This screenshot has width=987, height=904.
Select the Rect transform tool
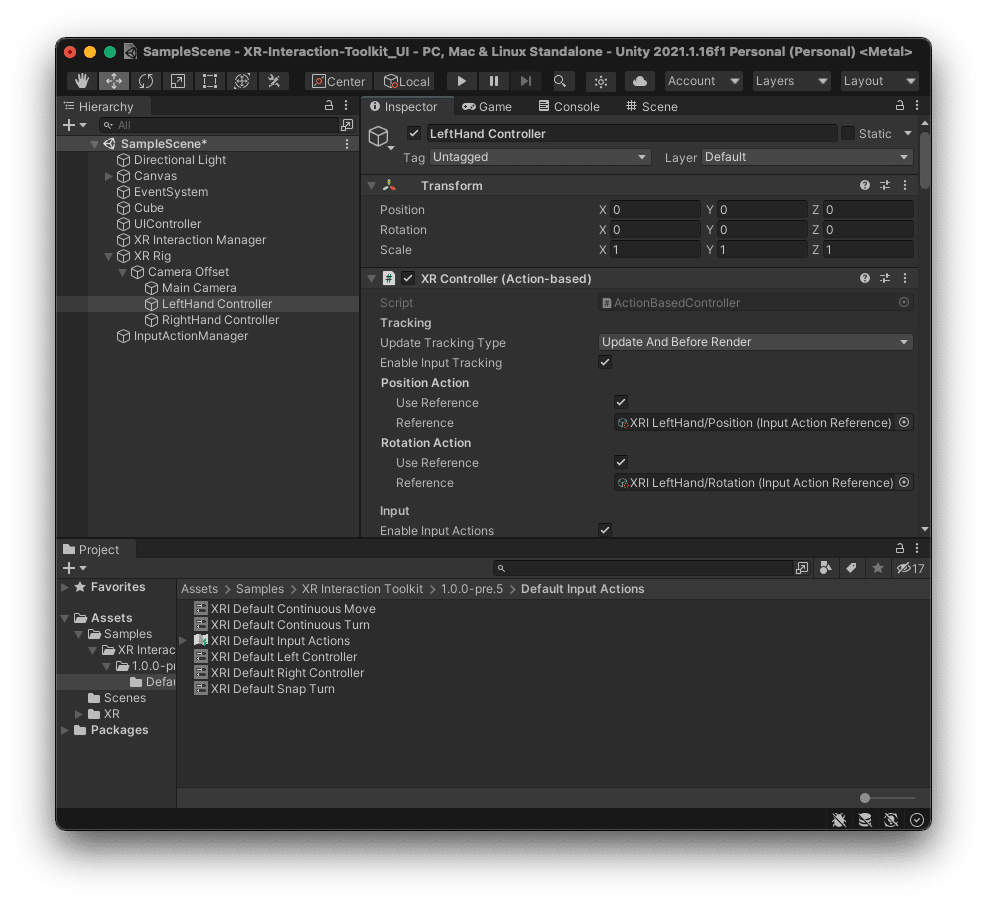210,81
